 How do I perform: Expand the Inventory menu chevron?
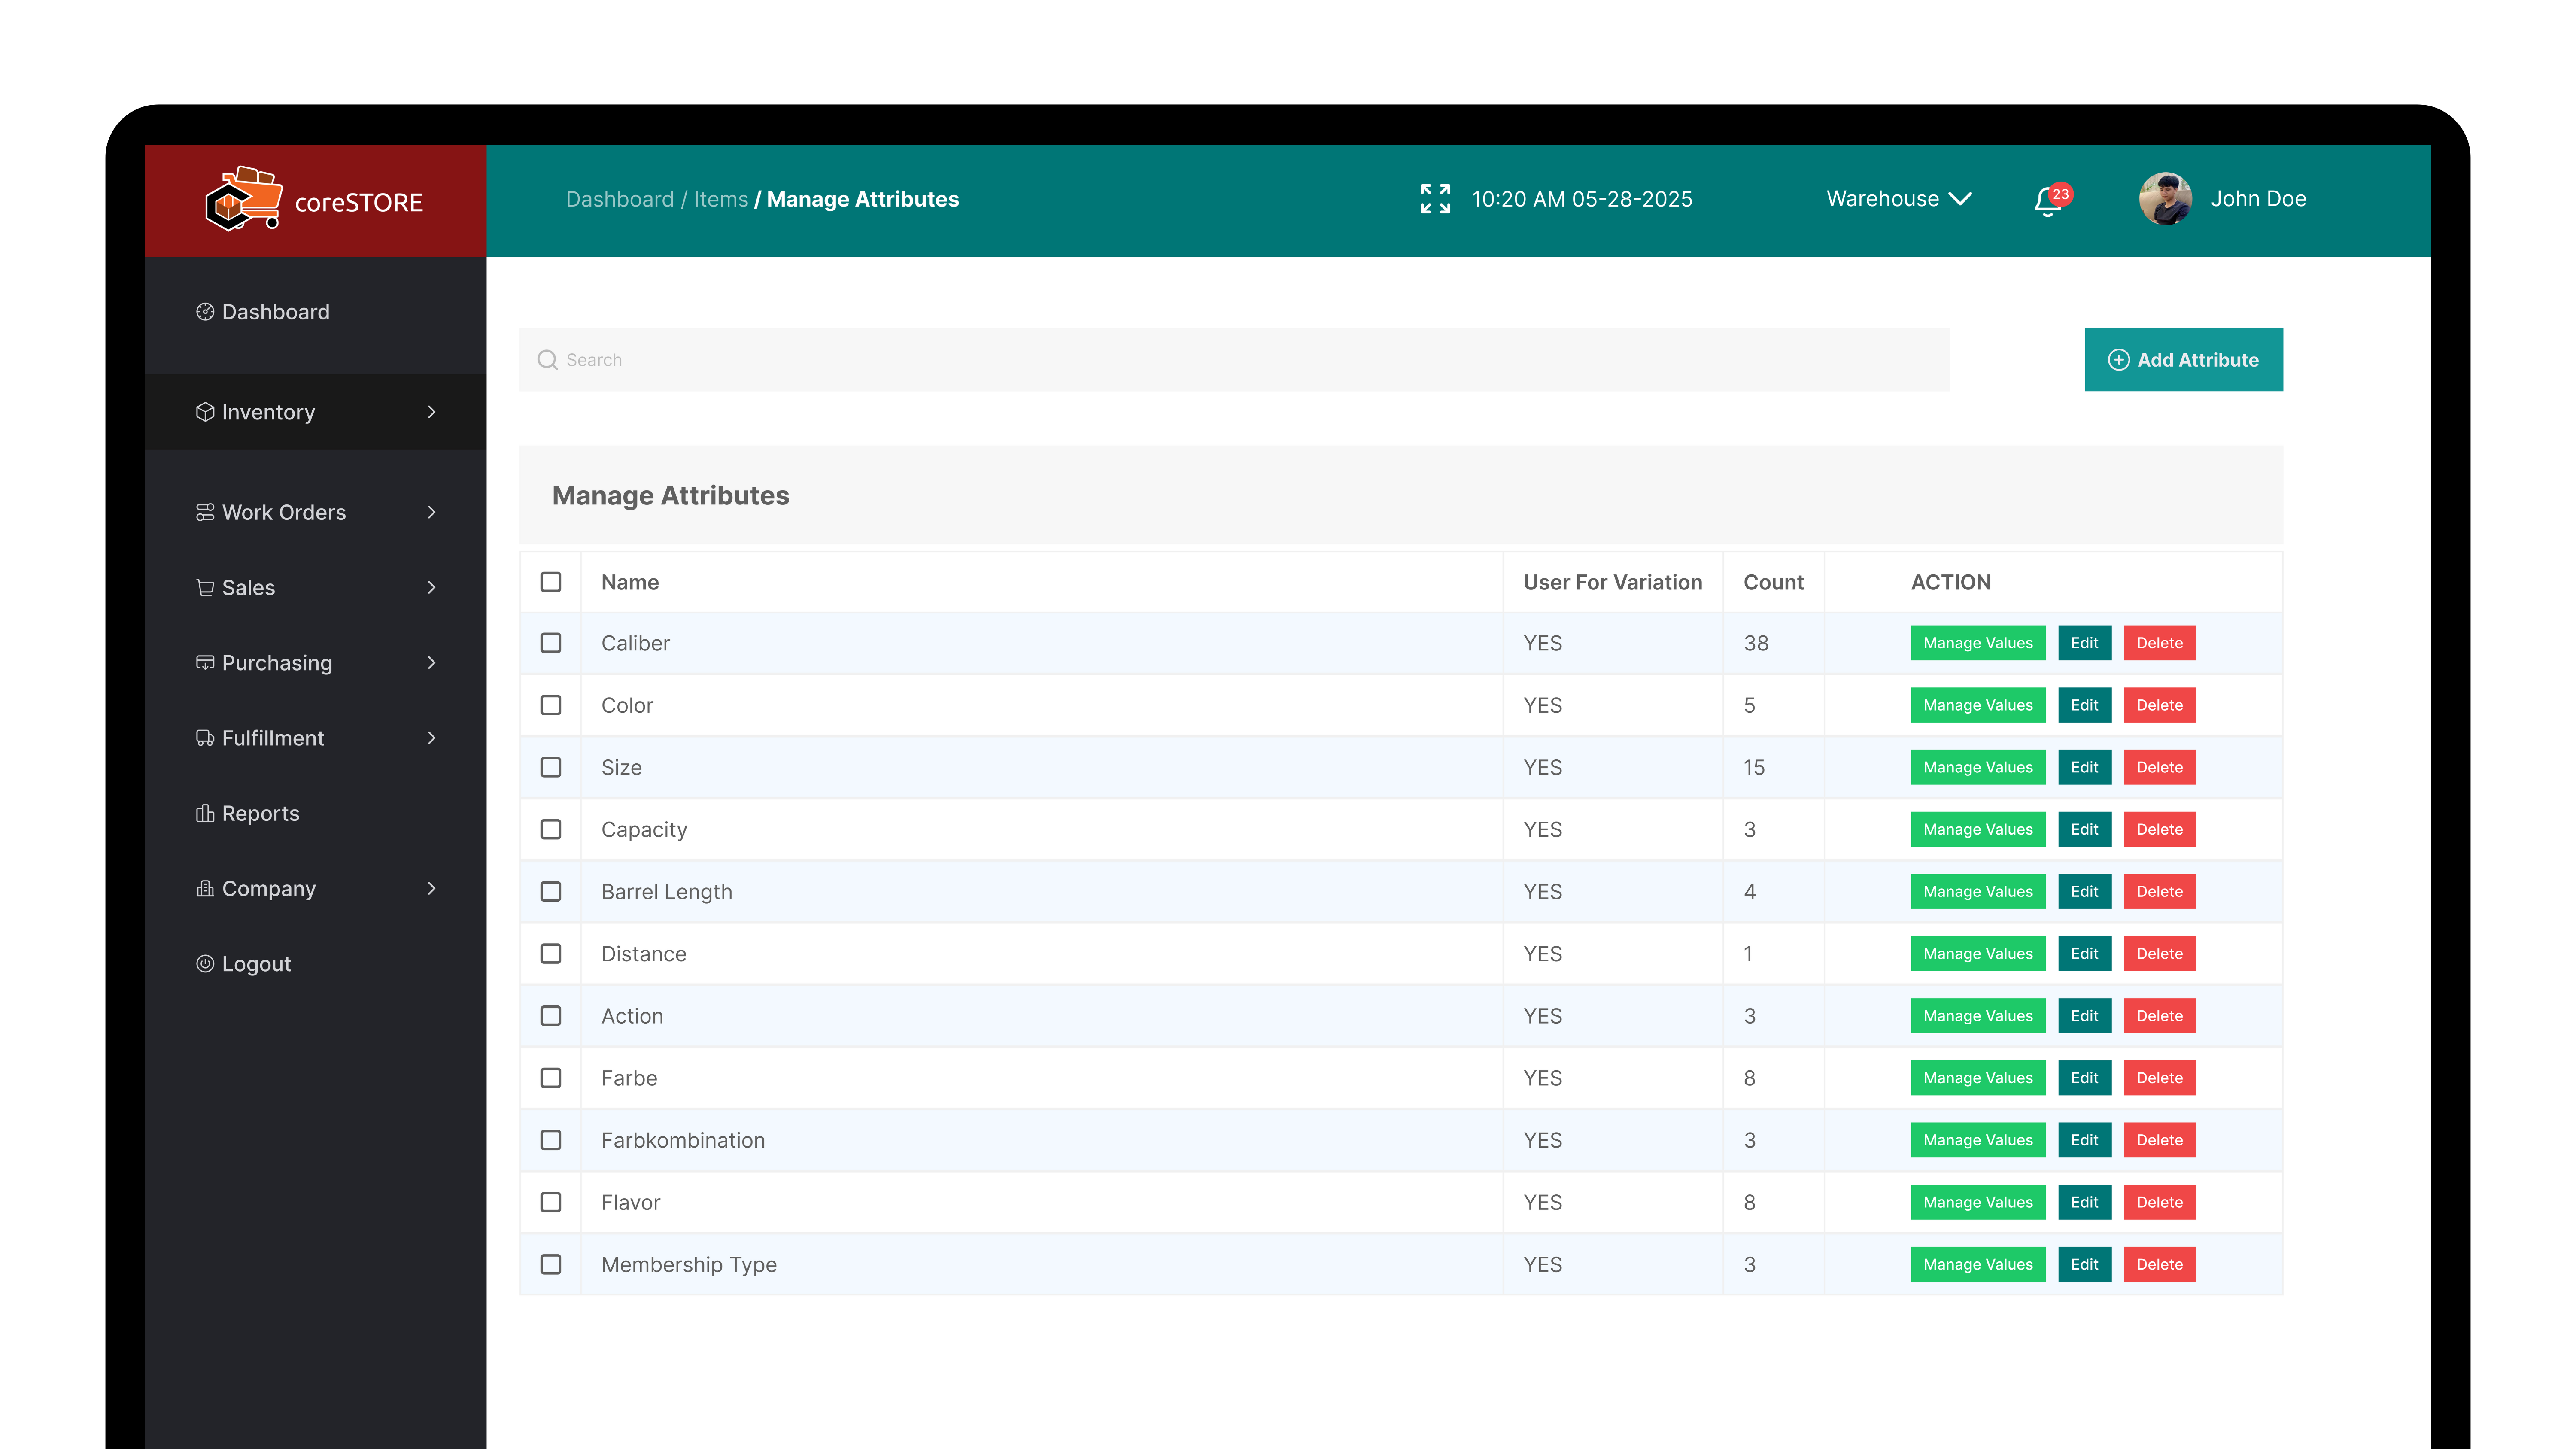pyautogui.click(x=432, y=412)
